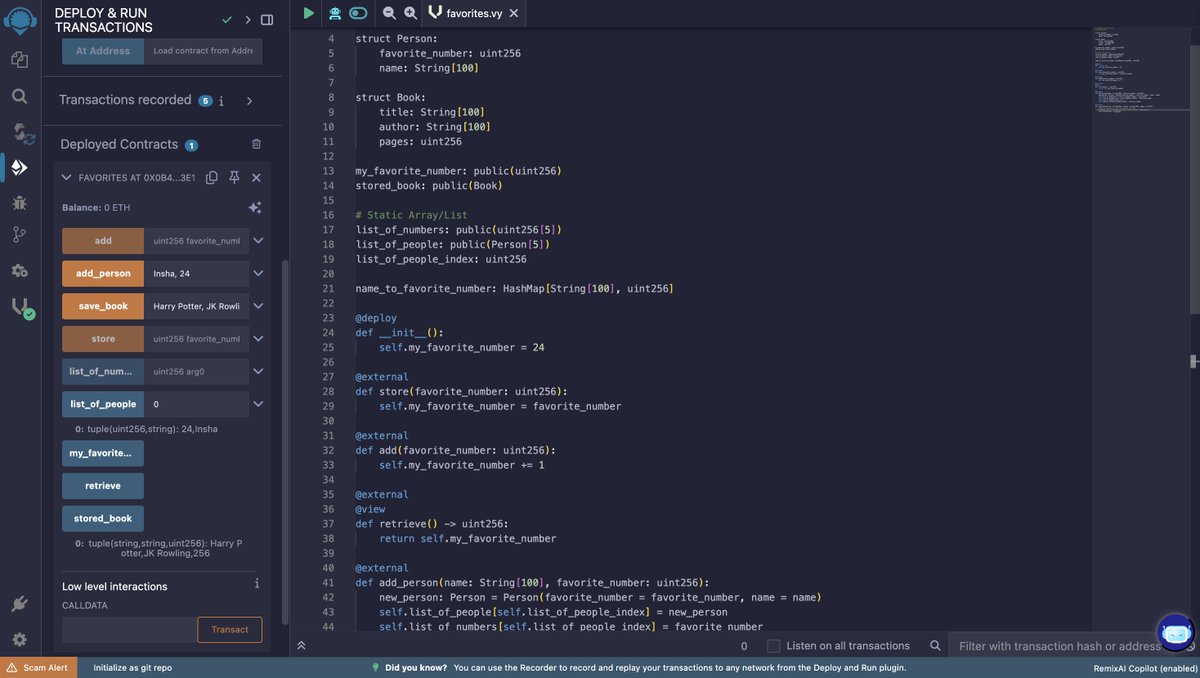The width and height of the screenshot is (1200, 678).
Task: Toggle the AI copilot switch in the toolbar
Action: pyautogui.click(x=358, y=13)
